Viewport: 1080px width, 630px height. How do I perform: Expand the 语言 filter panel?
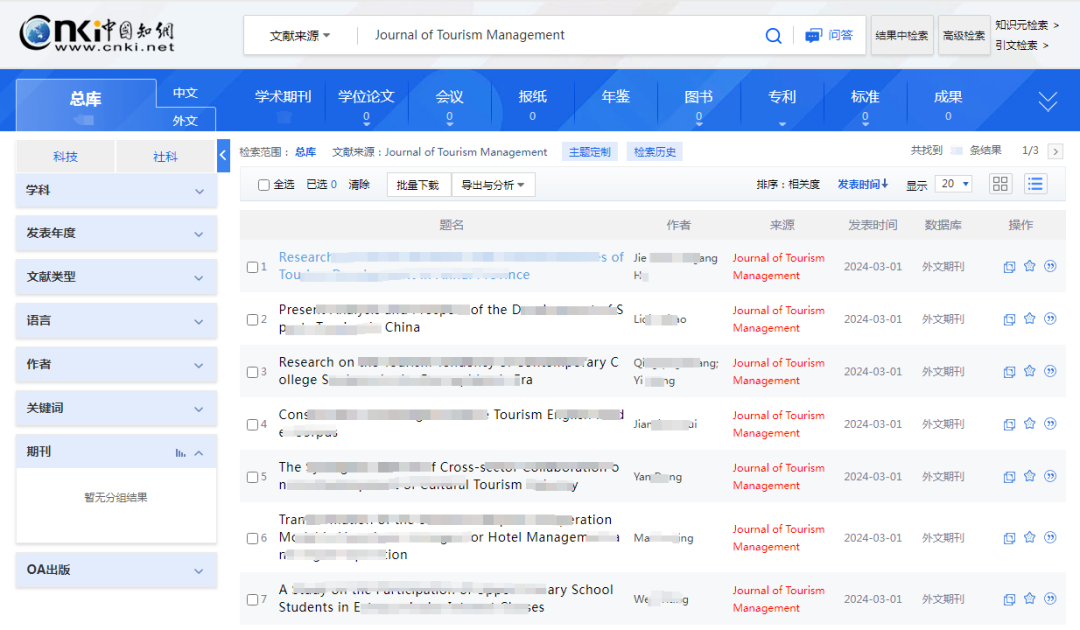coord(116,321)
